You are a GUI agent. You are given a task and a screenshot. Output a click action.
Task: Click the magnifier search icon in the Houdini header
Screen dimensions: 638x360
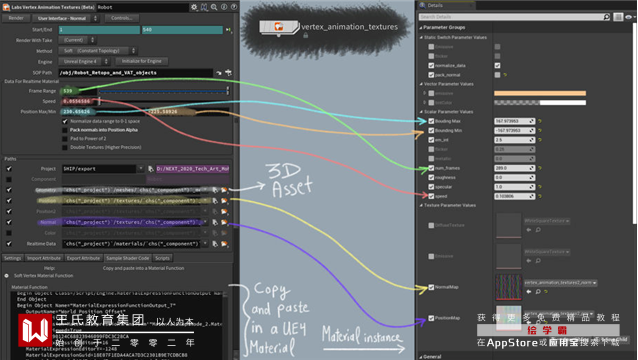click(214, 7)
